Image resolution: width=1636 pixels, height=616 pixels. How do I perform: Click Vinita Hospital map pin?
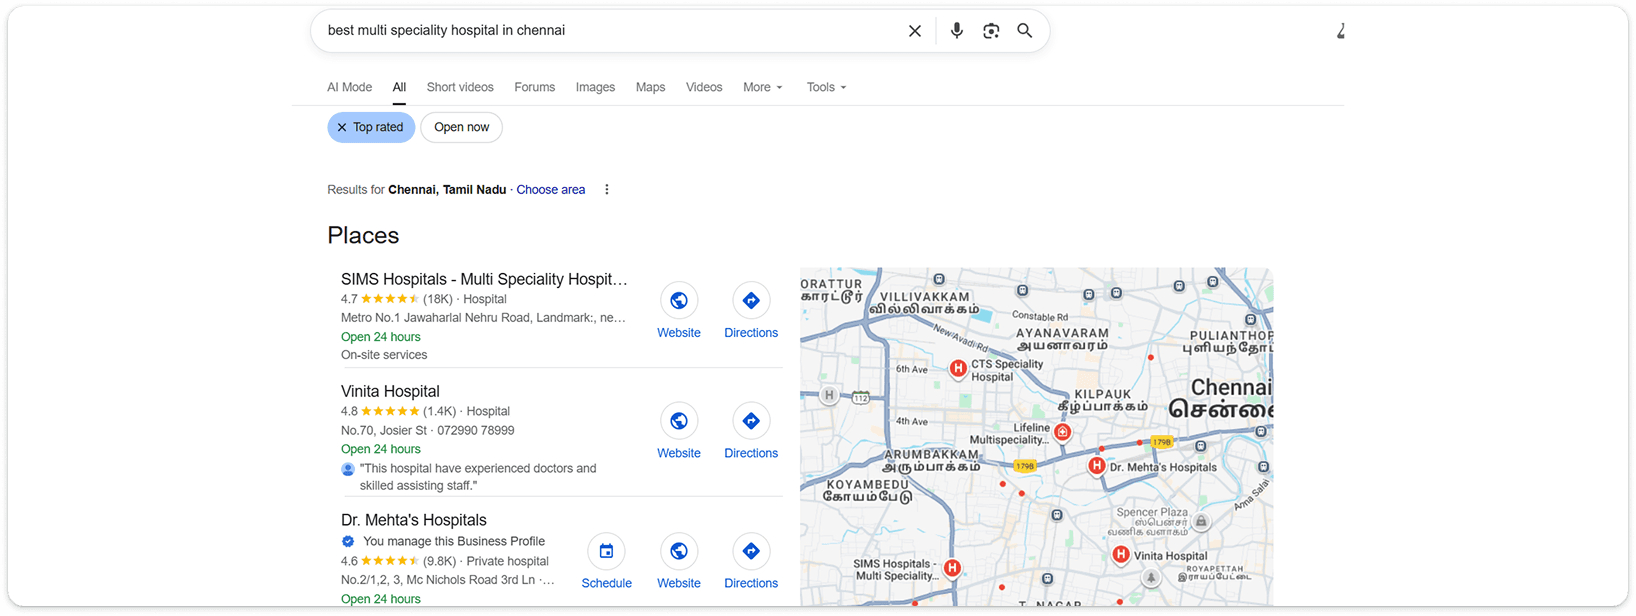[x=1121, y=555]
